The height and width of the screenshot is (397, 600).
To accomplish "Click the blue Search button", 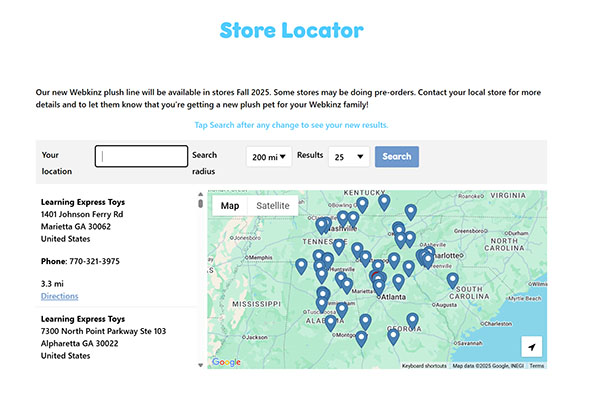I will coord(397,157).
